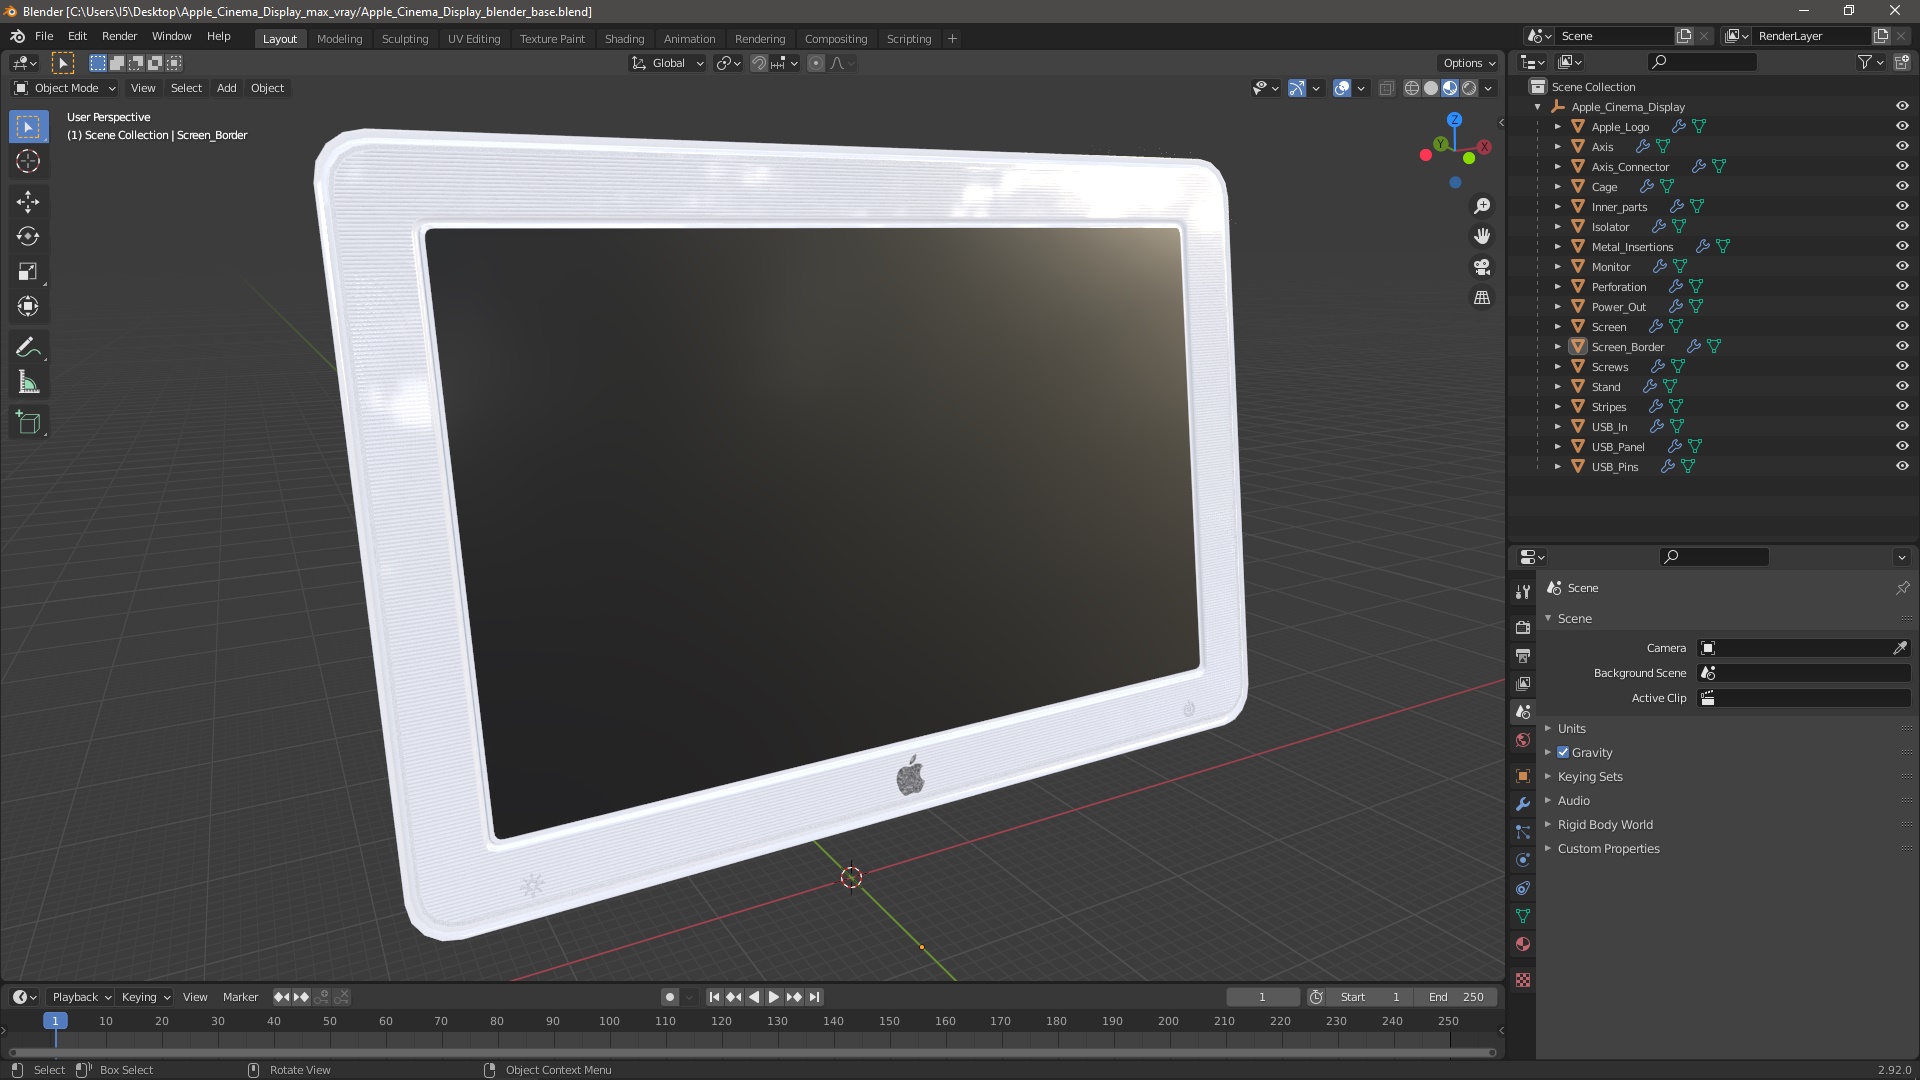Open Object Data properties green triangle tab

1523,917
